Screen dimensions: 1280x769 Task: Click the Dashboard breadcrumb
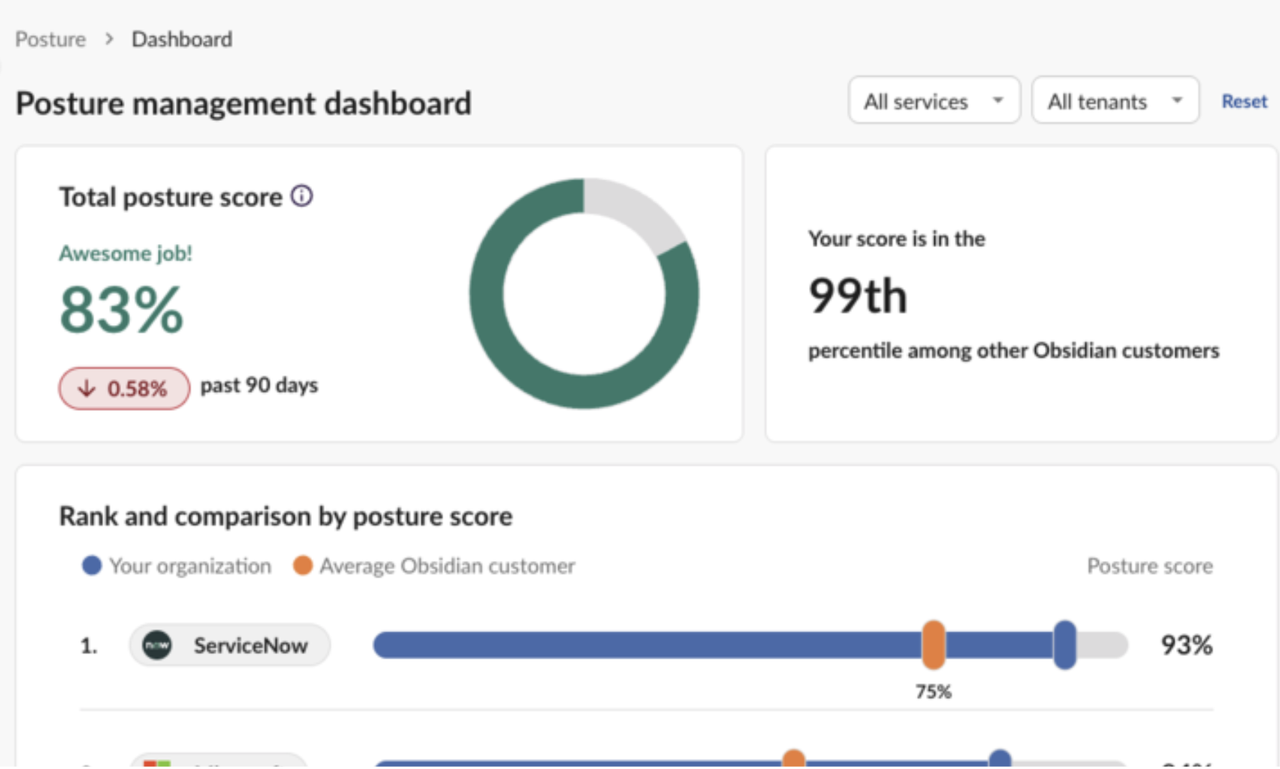click(182, 39)
